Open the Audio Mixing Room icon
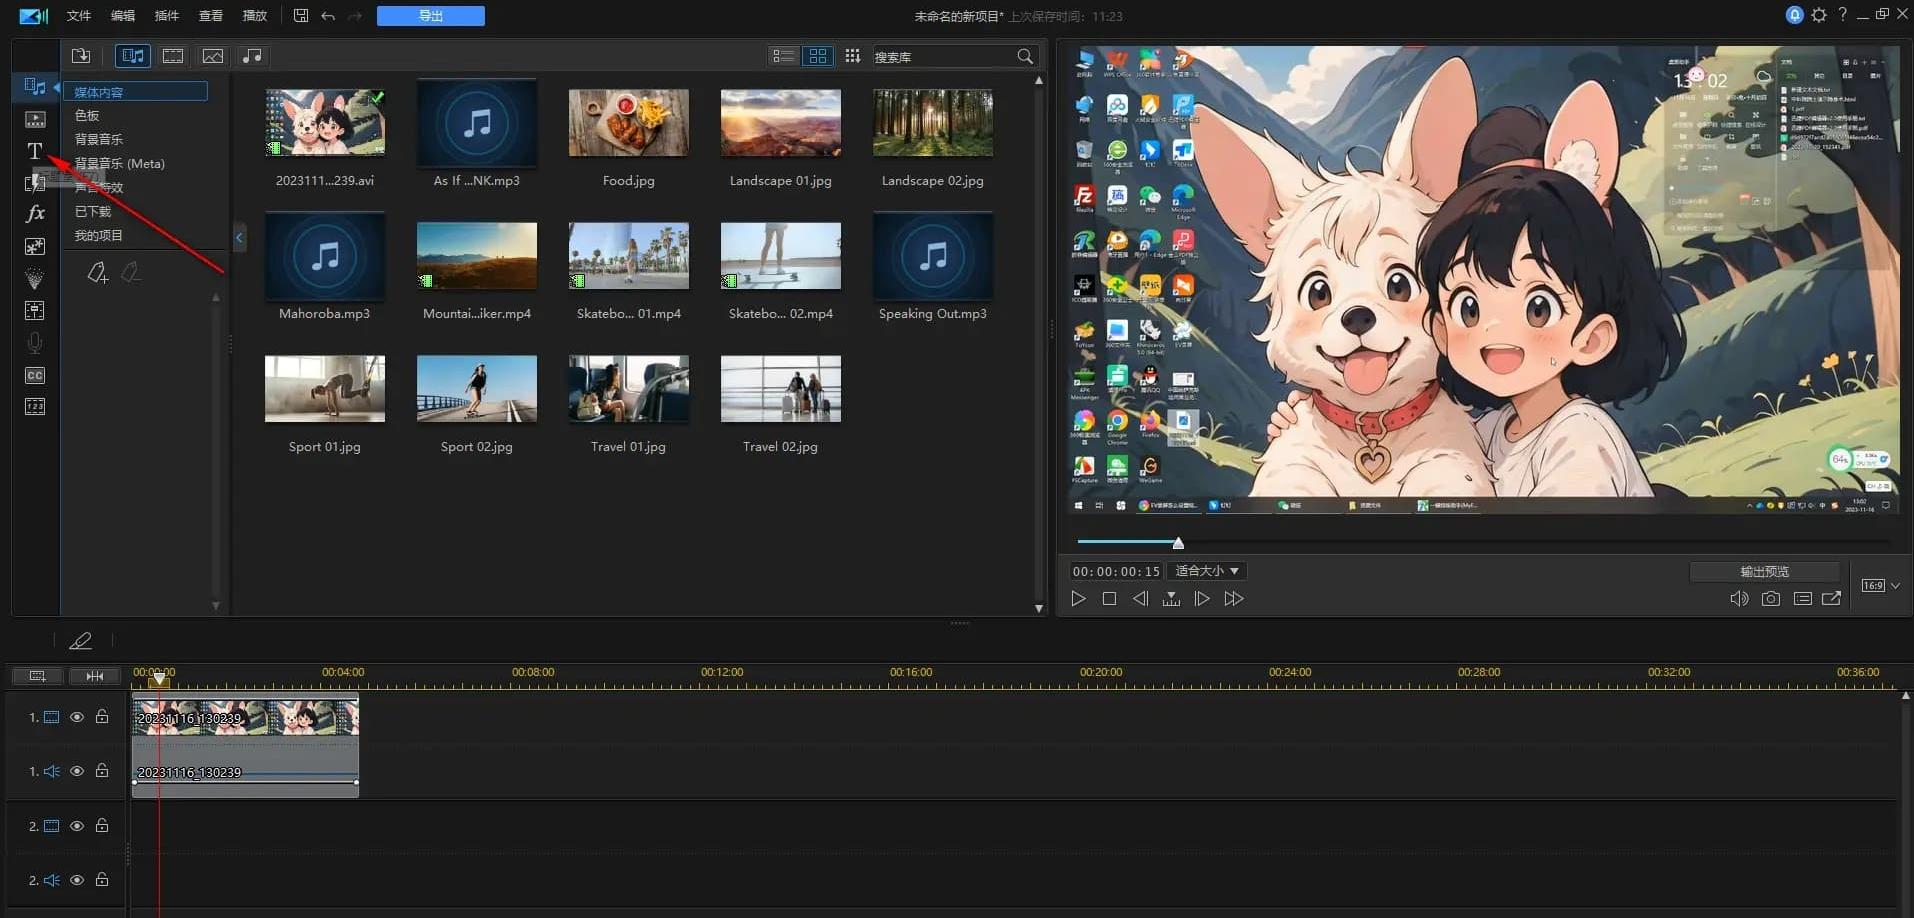Screen dimensions: 1914x918 [35, 310]
